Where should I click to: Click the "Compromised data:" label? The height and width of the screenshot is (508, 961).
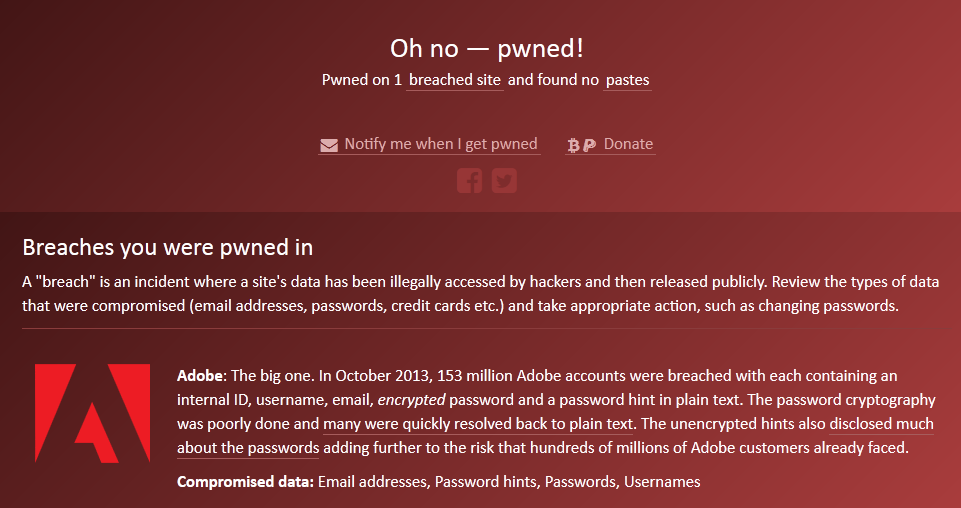click(x=245, y=482)
